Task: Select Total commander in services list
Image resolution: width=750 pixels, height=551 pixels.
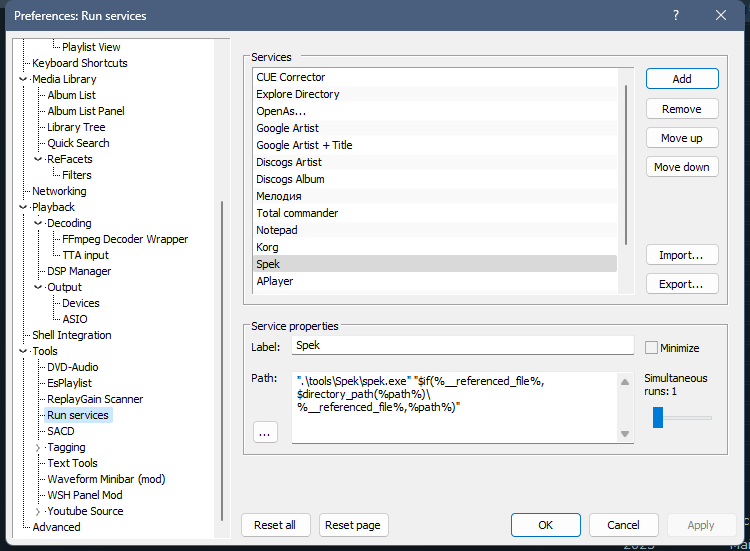Action: (x=297, y=213)
